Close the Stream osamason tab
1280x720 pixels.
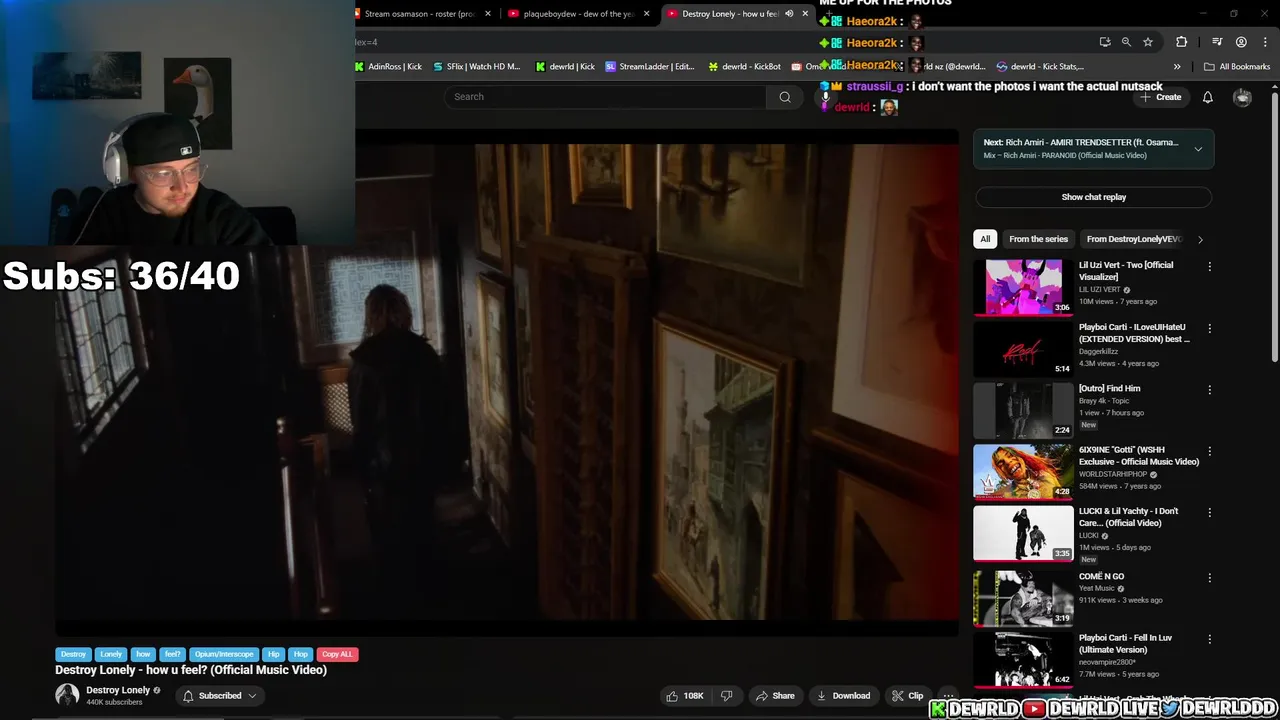point(488,14)
